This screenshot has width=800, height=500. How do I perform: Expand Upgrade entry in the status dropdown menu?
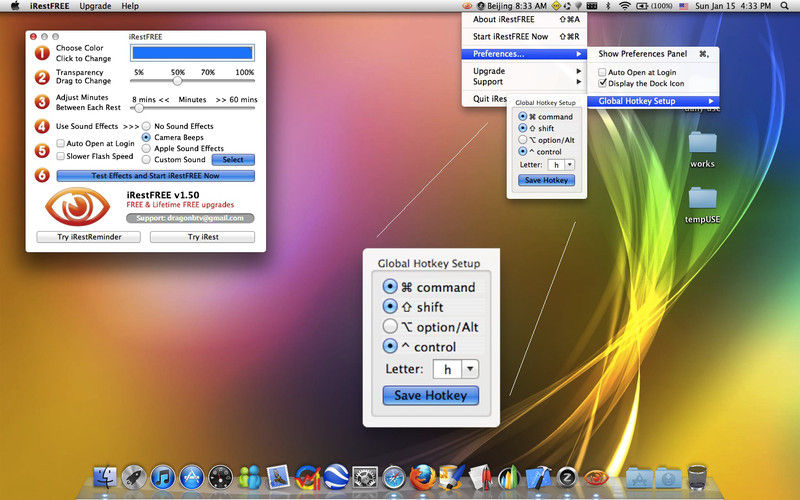[x=524, y=71]
